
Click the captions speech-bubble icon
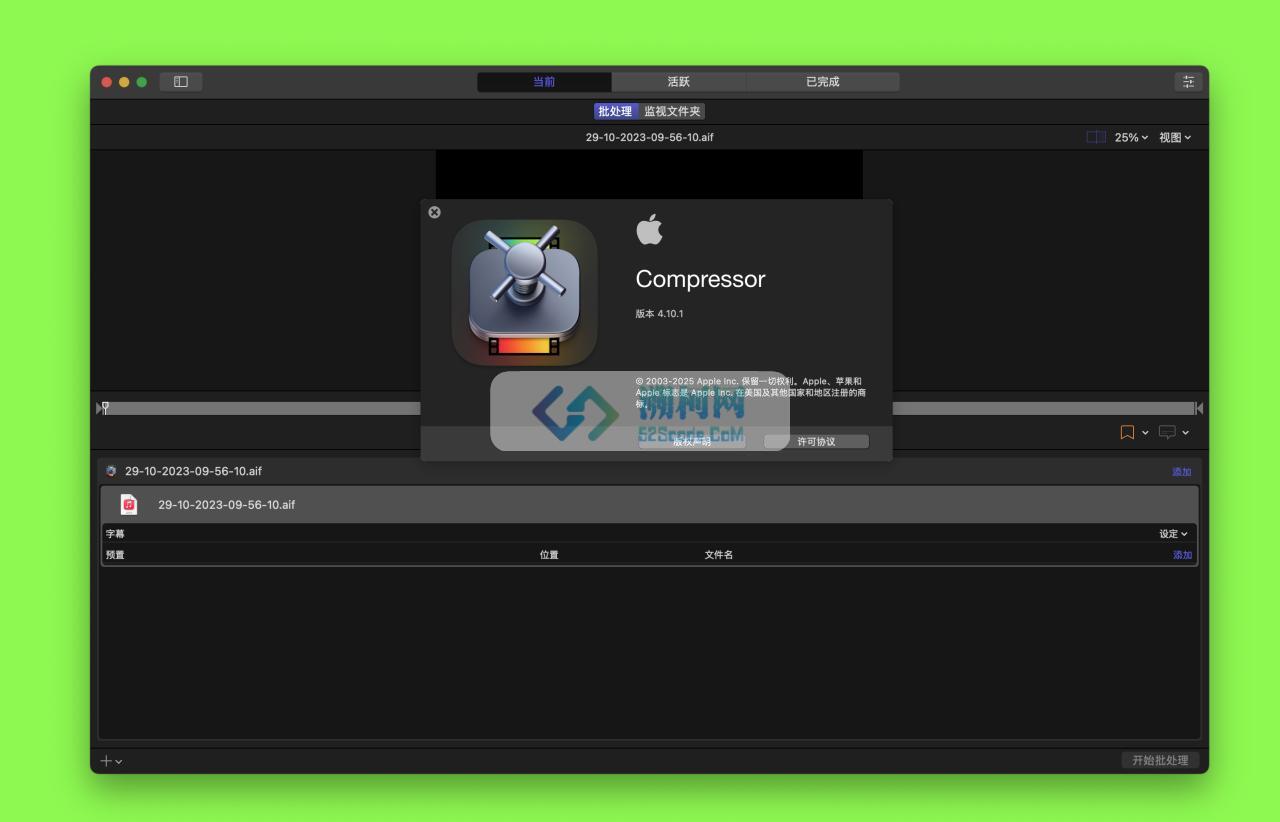[1167, 432]
